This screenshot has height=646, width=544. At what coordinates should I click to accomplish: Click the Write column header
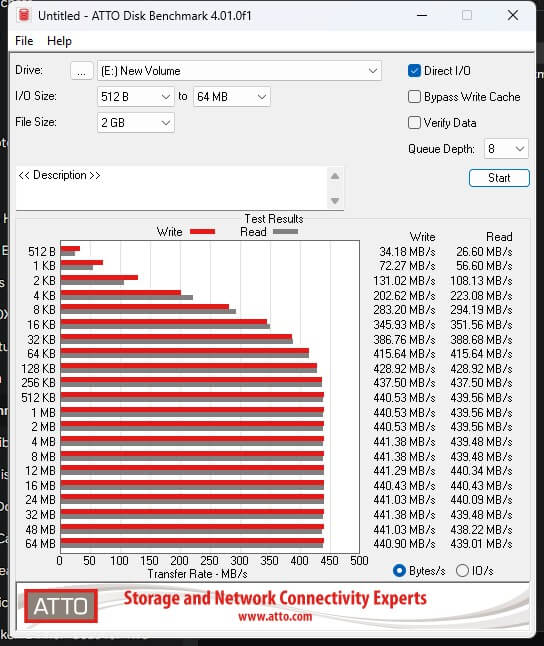coord(422,237)
